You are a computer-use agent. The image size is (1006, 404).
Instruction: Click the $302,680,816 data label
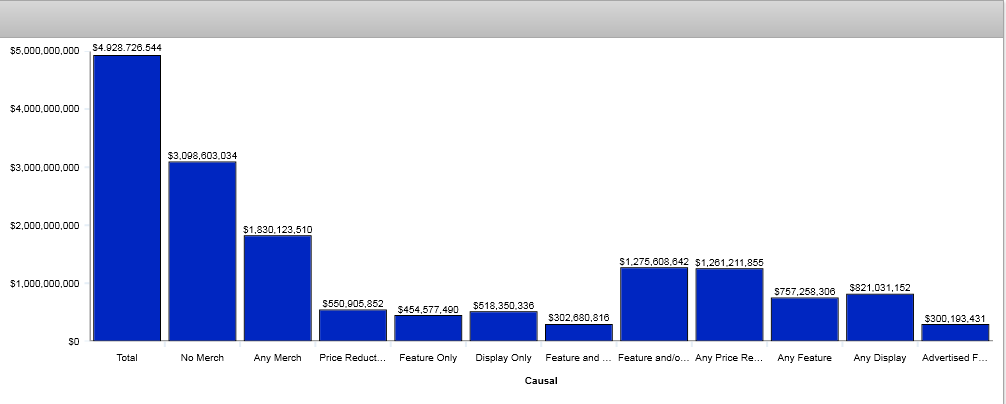tap(578, 317)
